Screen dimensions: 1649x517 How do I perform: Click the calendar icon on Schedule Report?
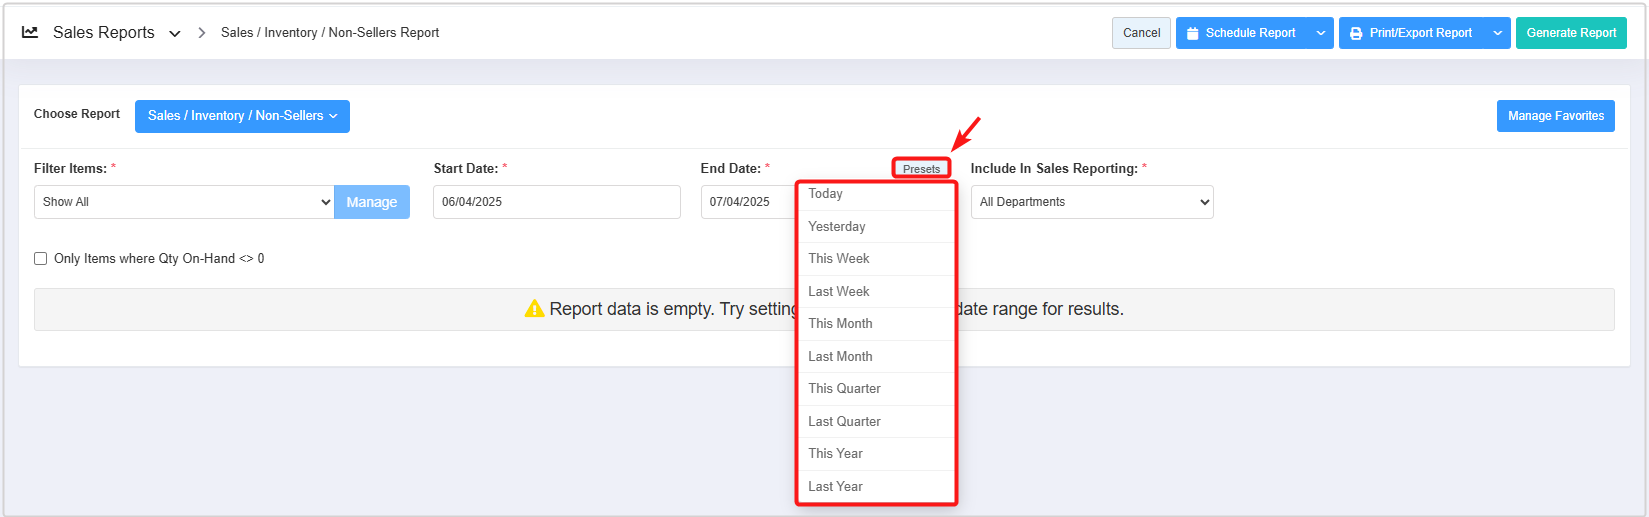[1192, 33]
